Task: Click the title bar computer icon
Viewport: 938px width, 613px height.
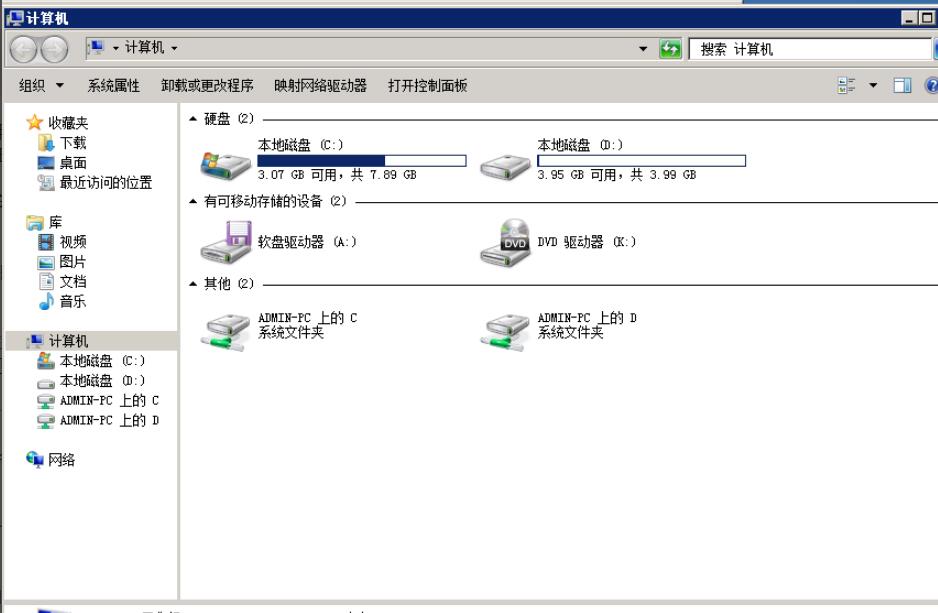Action: [x=14, y=19]
